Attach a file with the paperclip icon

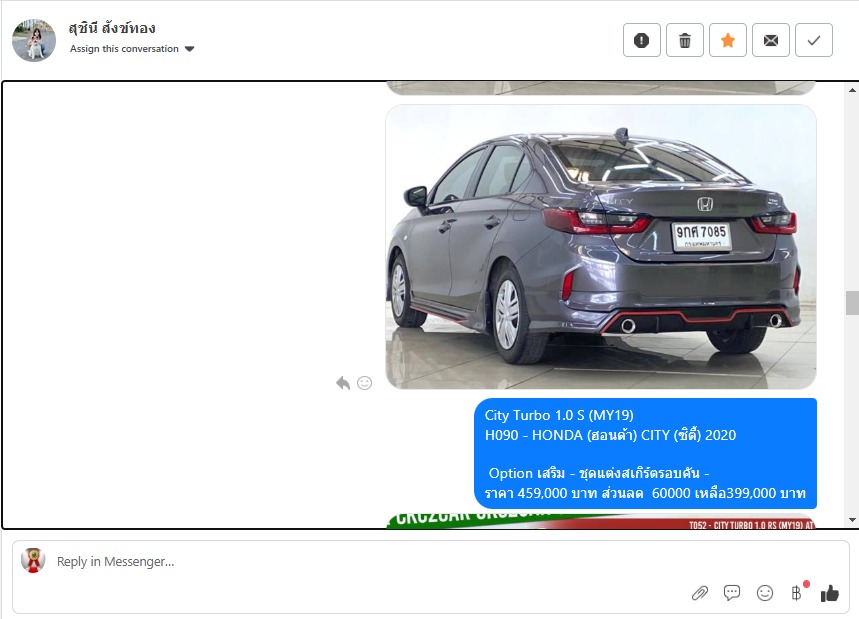(700, 593)
